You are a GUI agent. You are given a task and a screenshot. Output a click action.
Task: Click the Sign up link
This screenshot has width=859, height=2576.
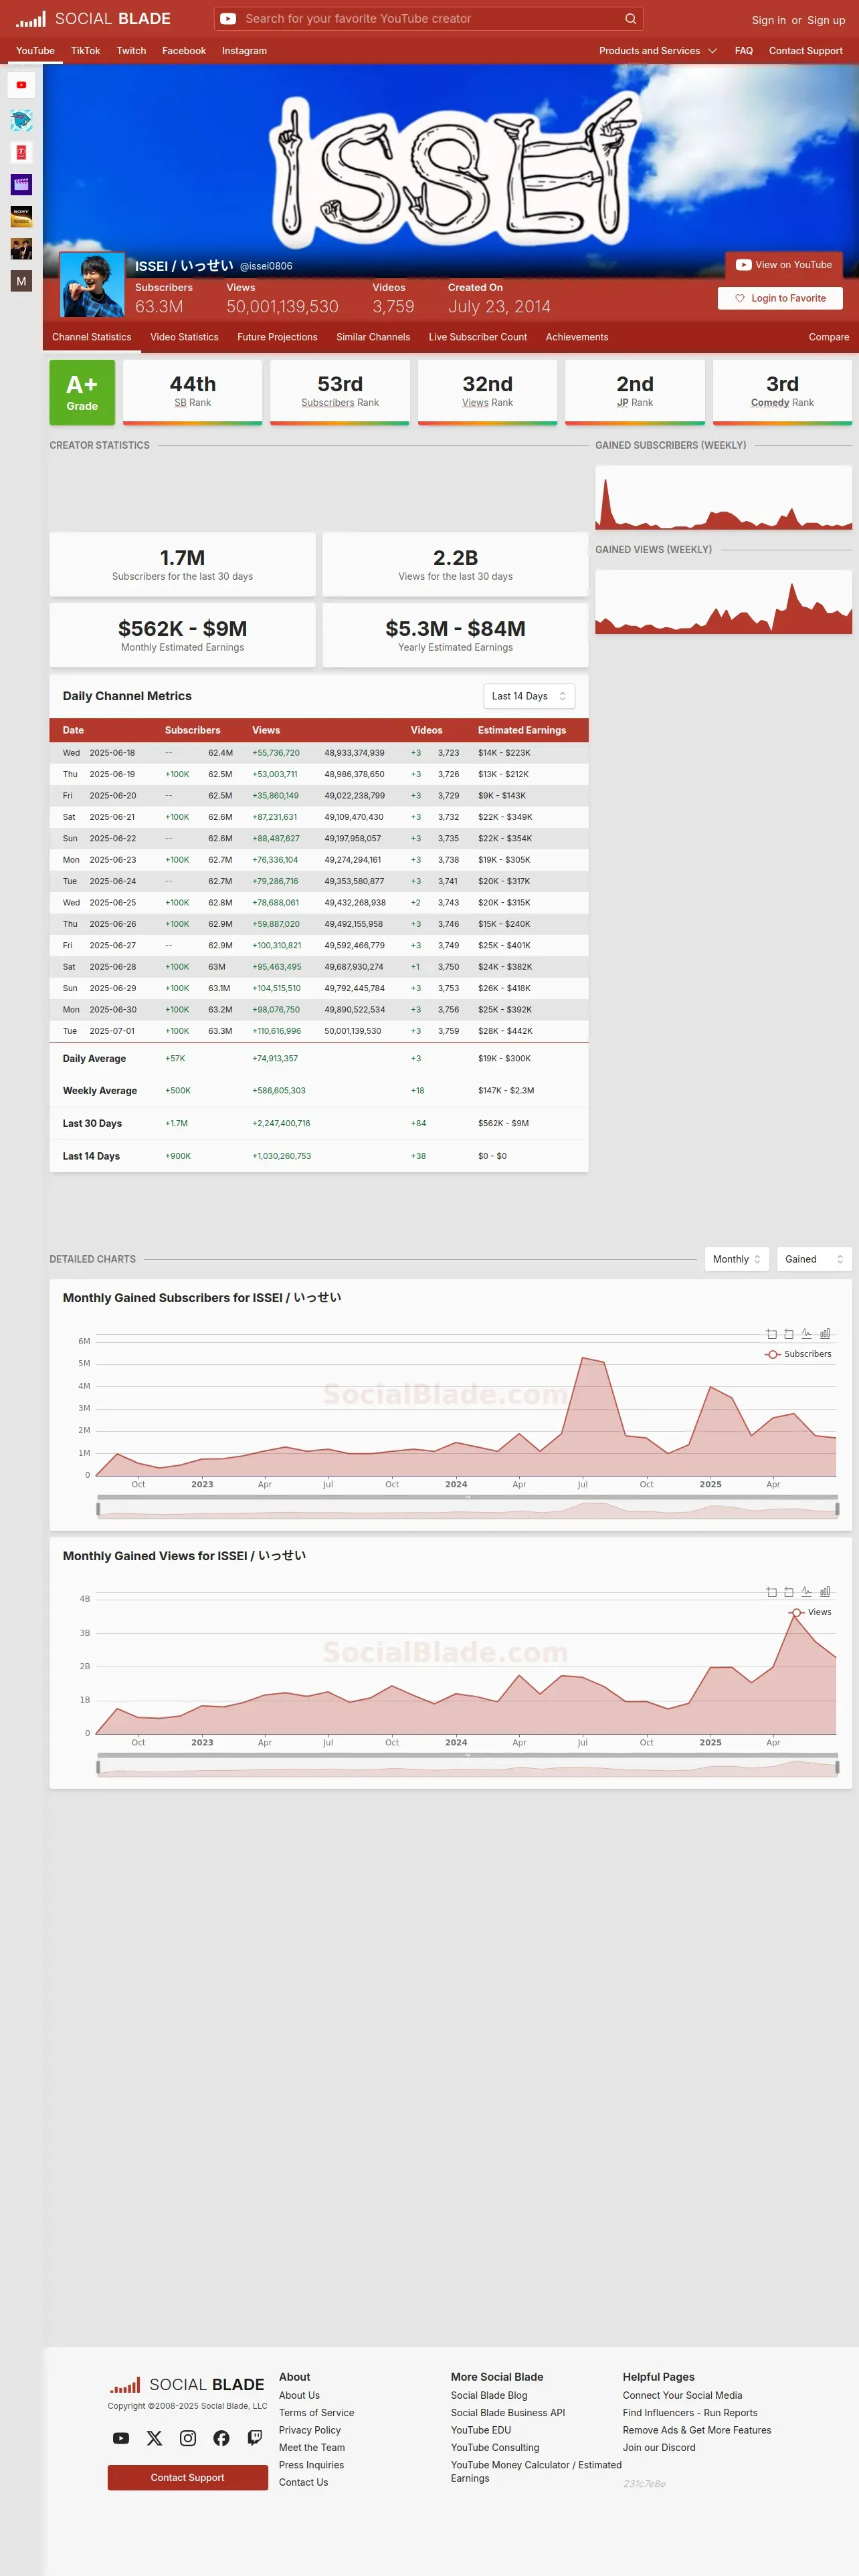click(x=826, y=20)
